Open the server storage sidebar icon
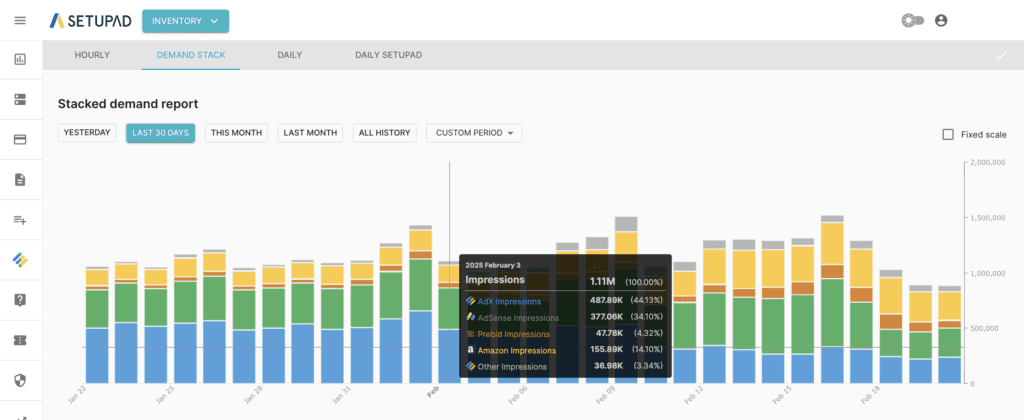The height and width of the screenshot is (420, 1024). 20,99
